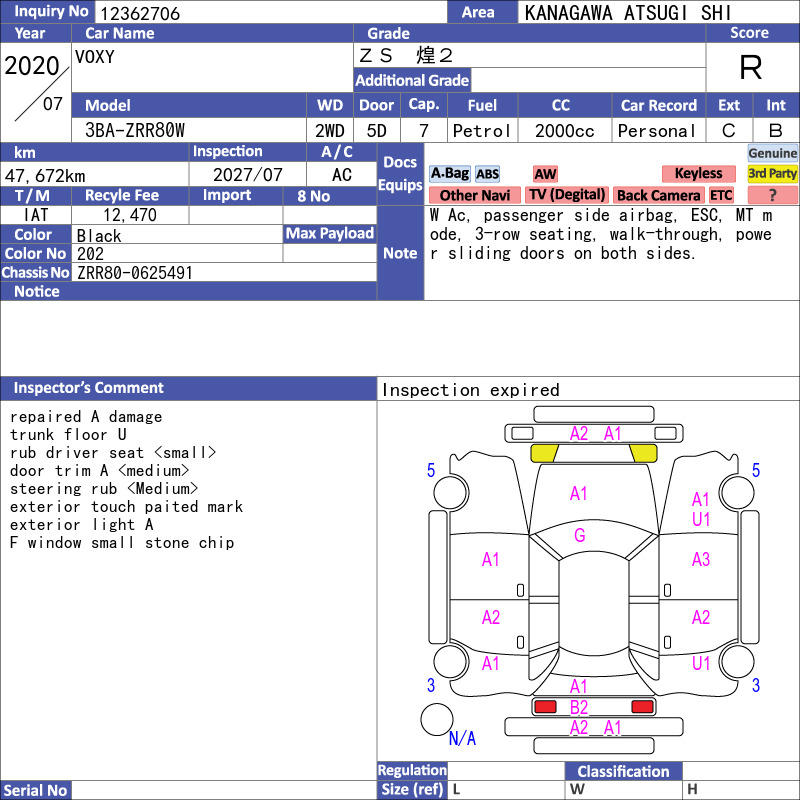The height and width of the screenshot is (800, 800).
Task: Click the right red tail light
Action: [x=642, y=707]
